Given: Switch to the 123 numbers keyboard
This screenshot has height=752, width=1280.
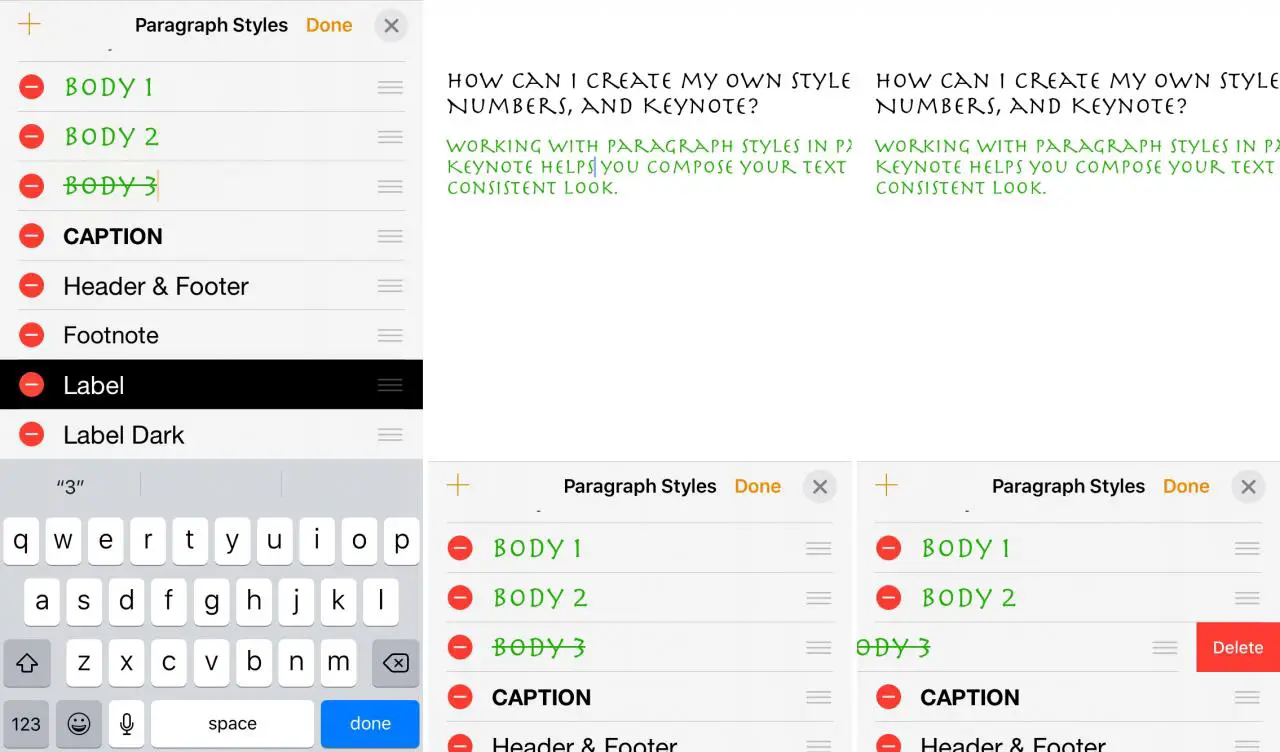Looking at the screenshot, I should coord(27,723).
